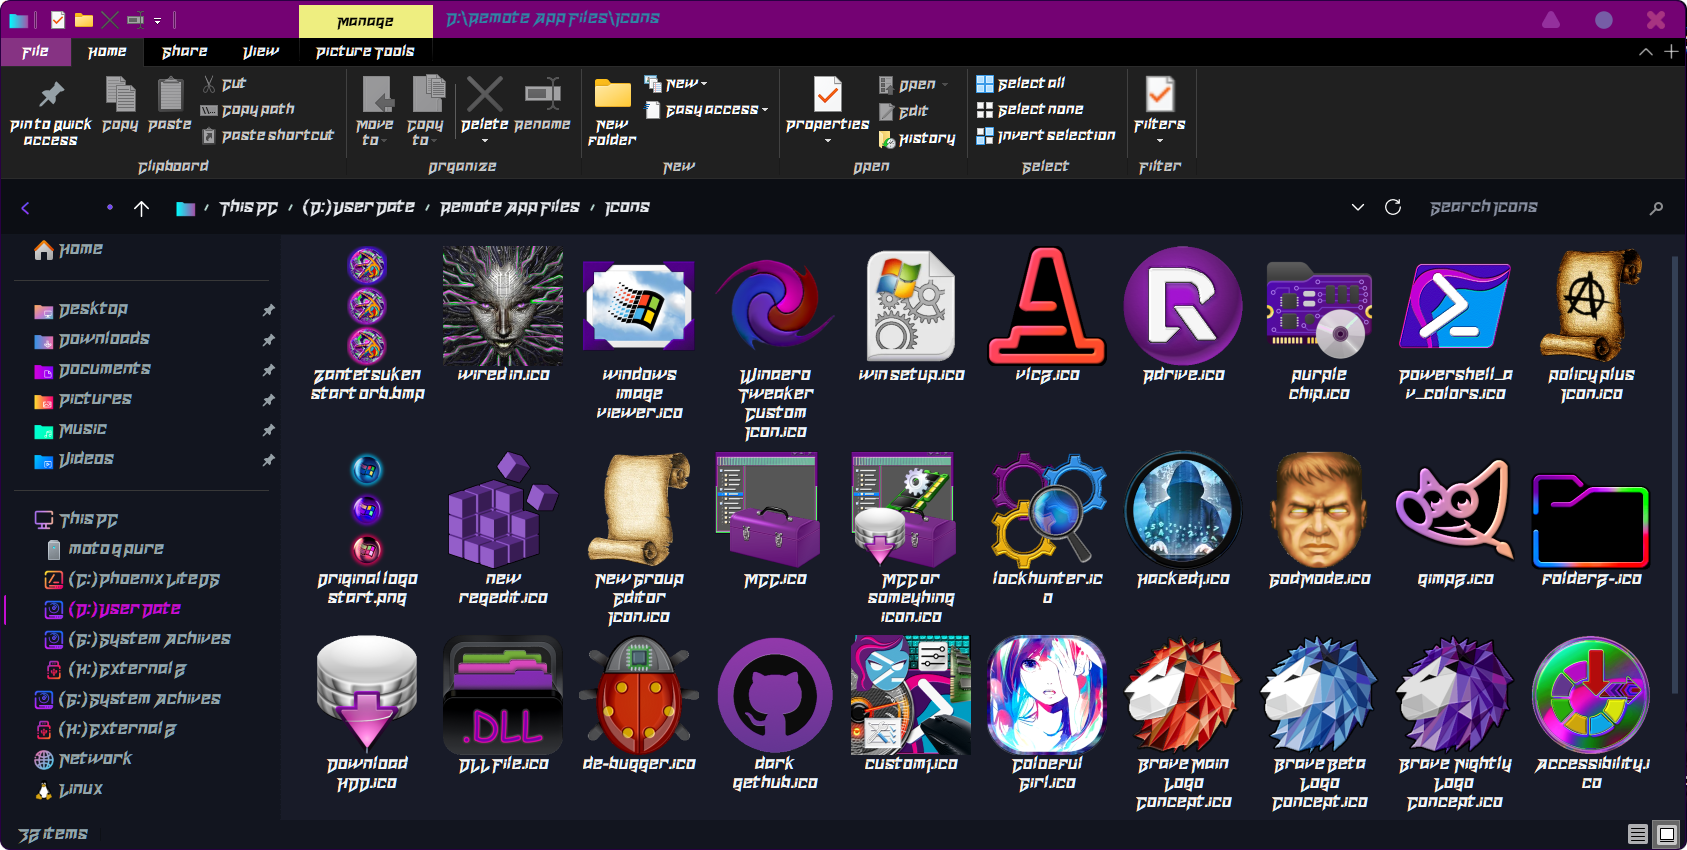Switch to the Share ribbon tab
Image resolution: width=1687 pixels, height=850 pixels.
[184, 51]
